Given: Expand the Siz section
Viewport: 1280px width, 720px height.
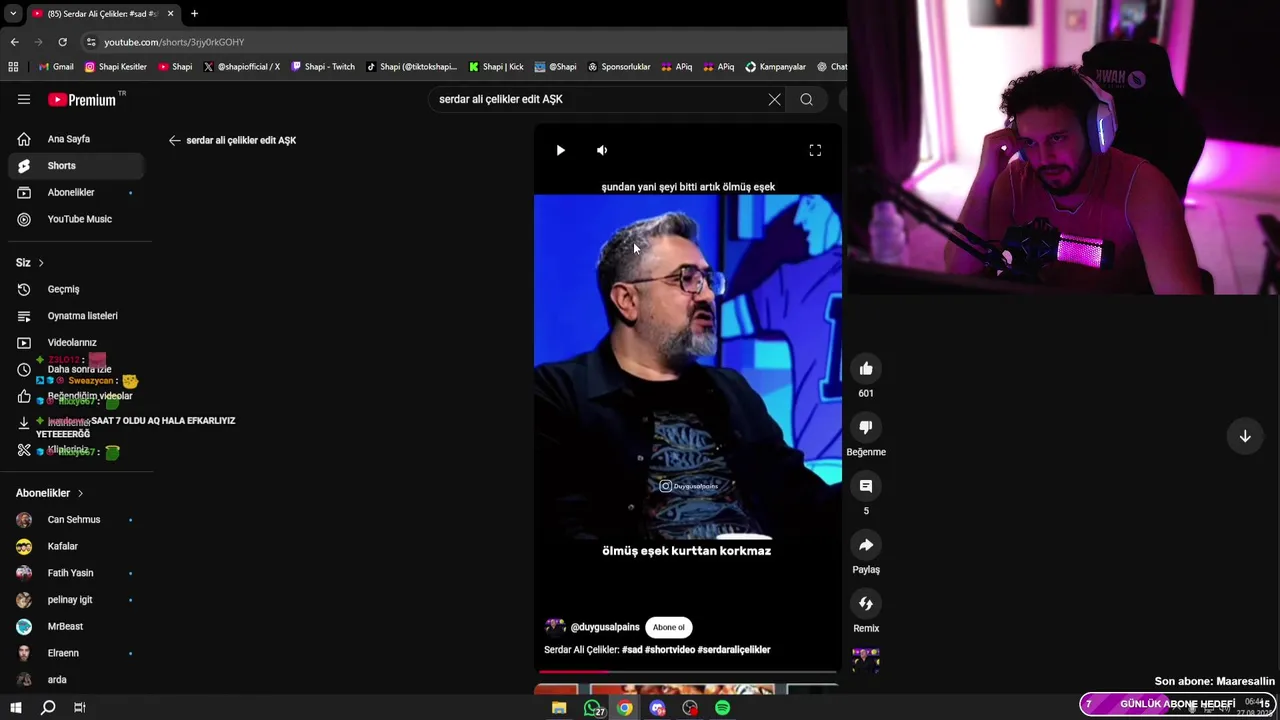Looking at the screenshot, I should point(30,263).
